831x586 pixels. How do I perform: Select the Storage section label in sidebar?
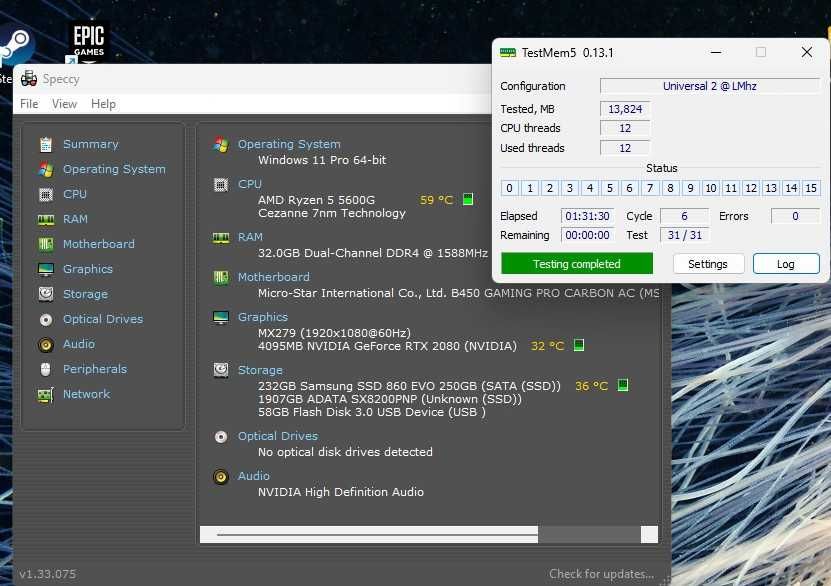point(85,294)
